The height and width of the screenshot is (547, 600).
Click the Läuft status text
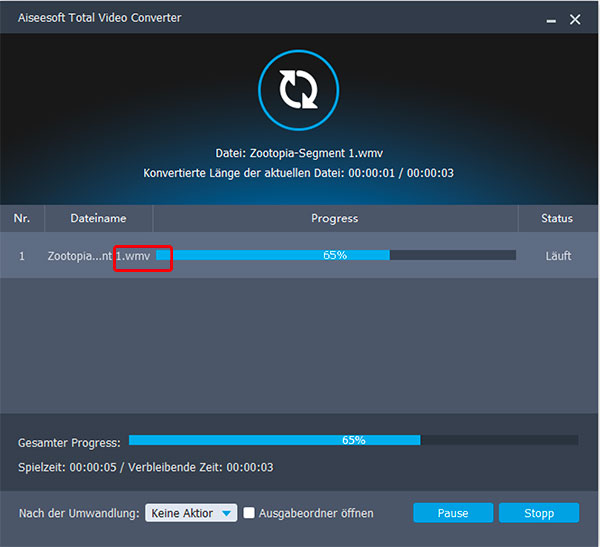click(x=558, y=256)
